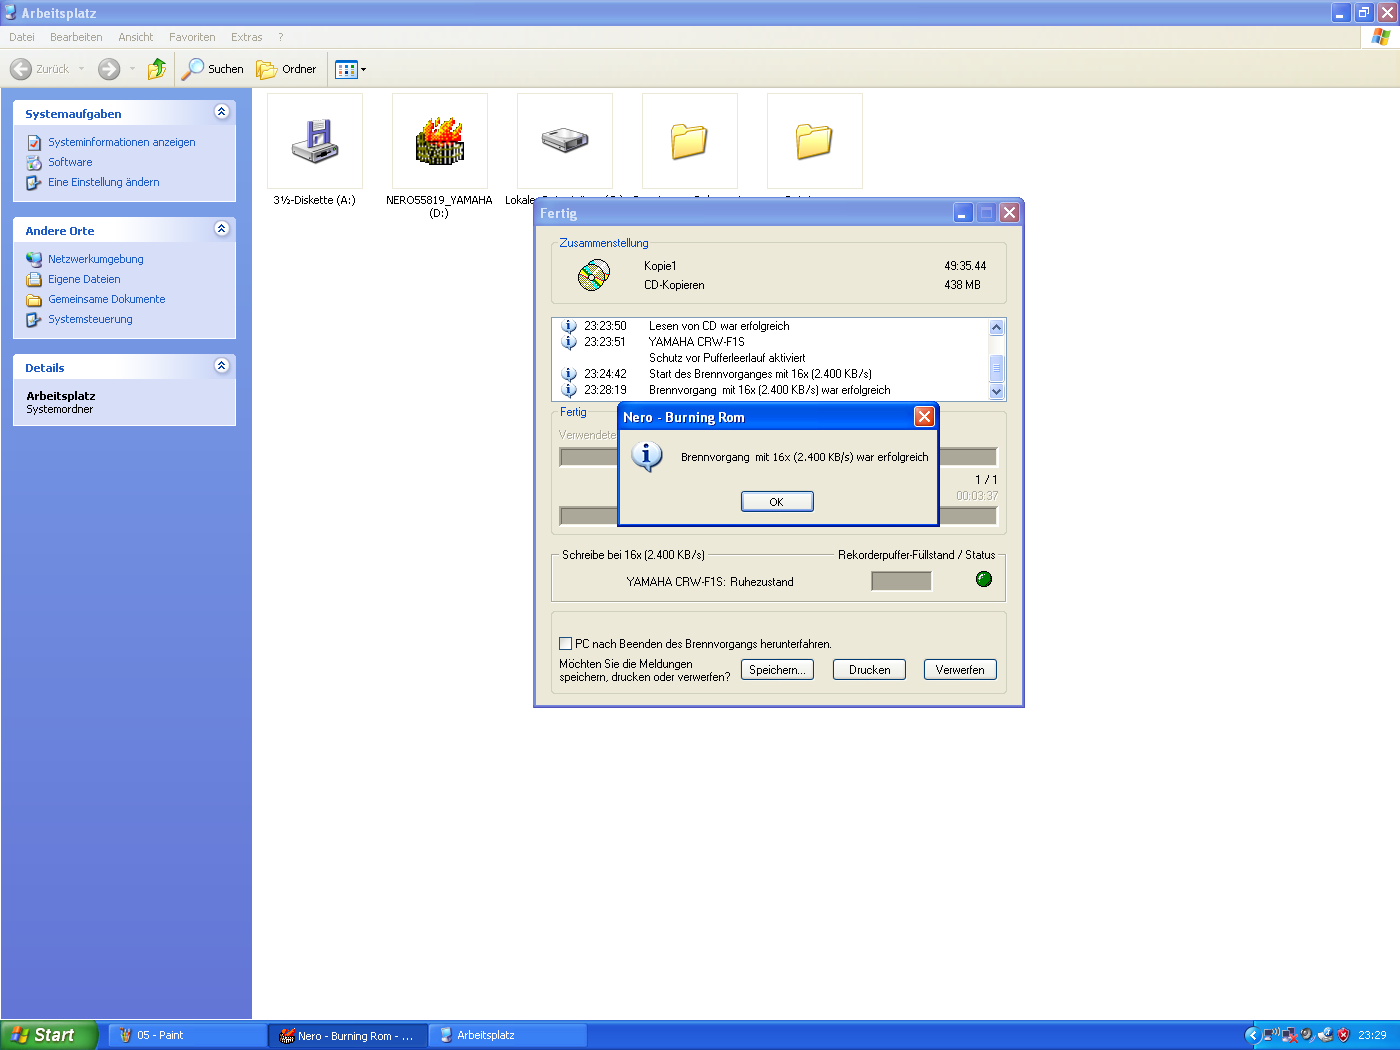
Task: Click OK in the Nero Burning Rom dialog
Action: pyautogui.click(x=777, y=502)
